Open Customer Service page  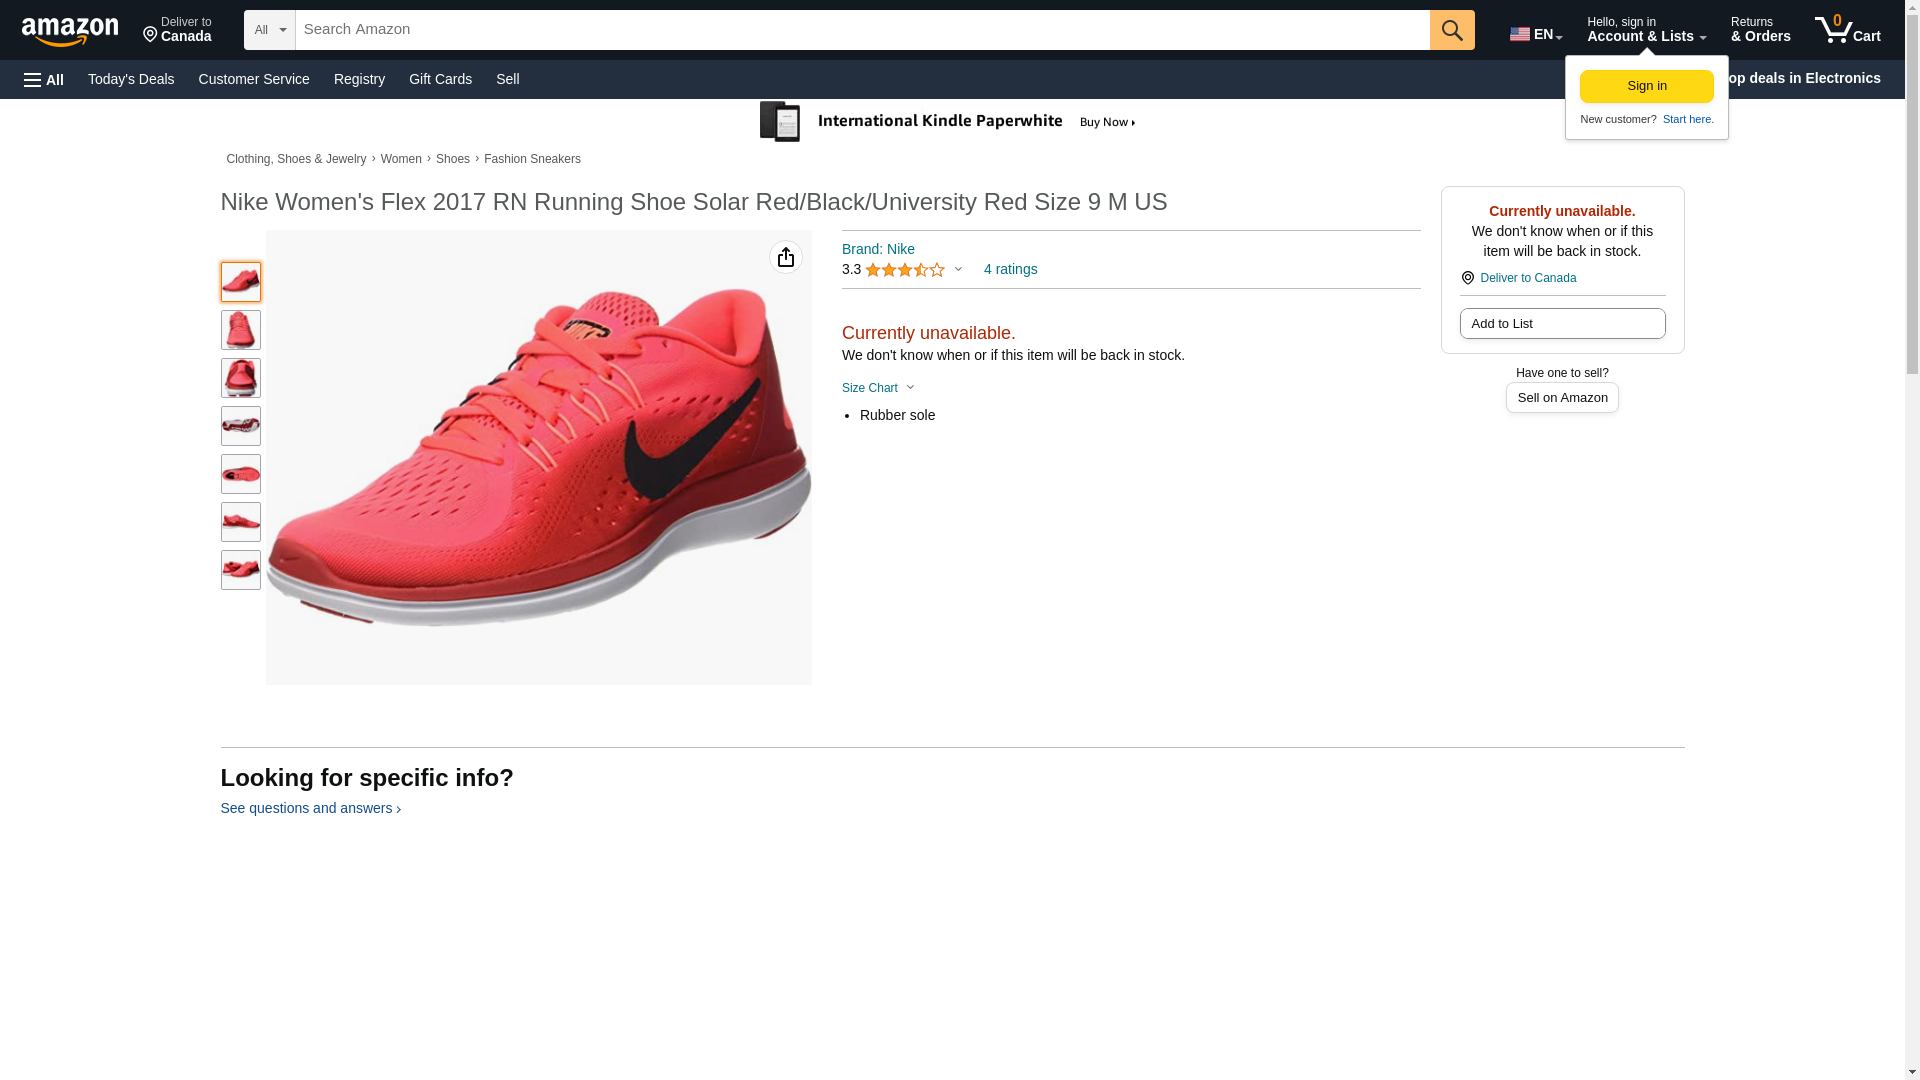pos(254,79)
